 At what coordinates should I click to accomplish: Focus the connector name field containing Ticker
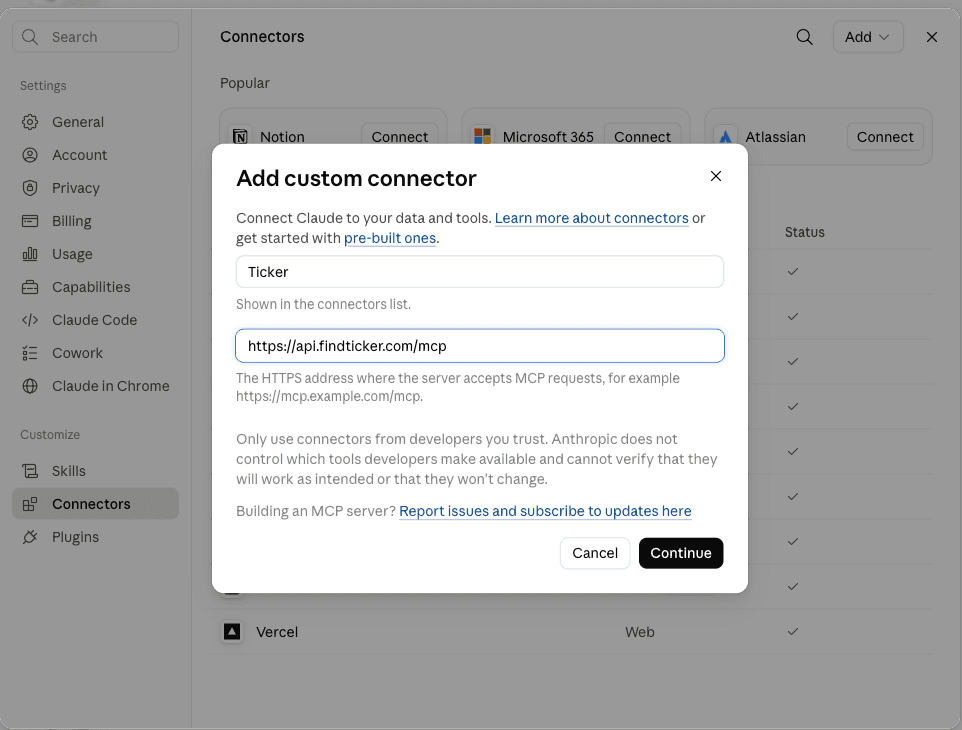point(480,272)
